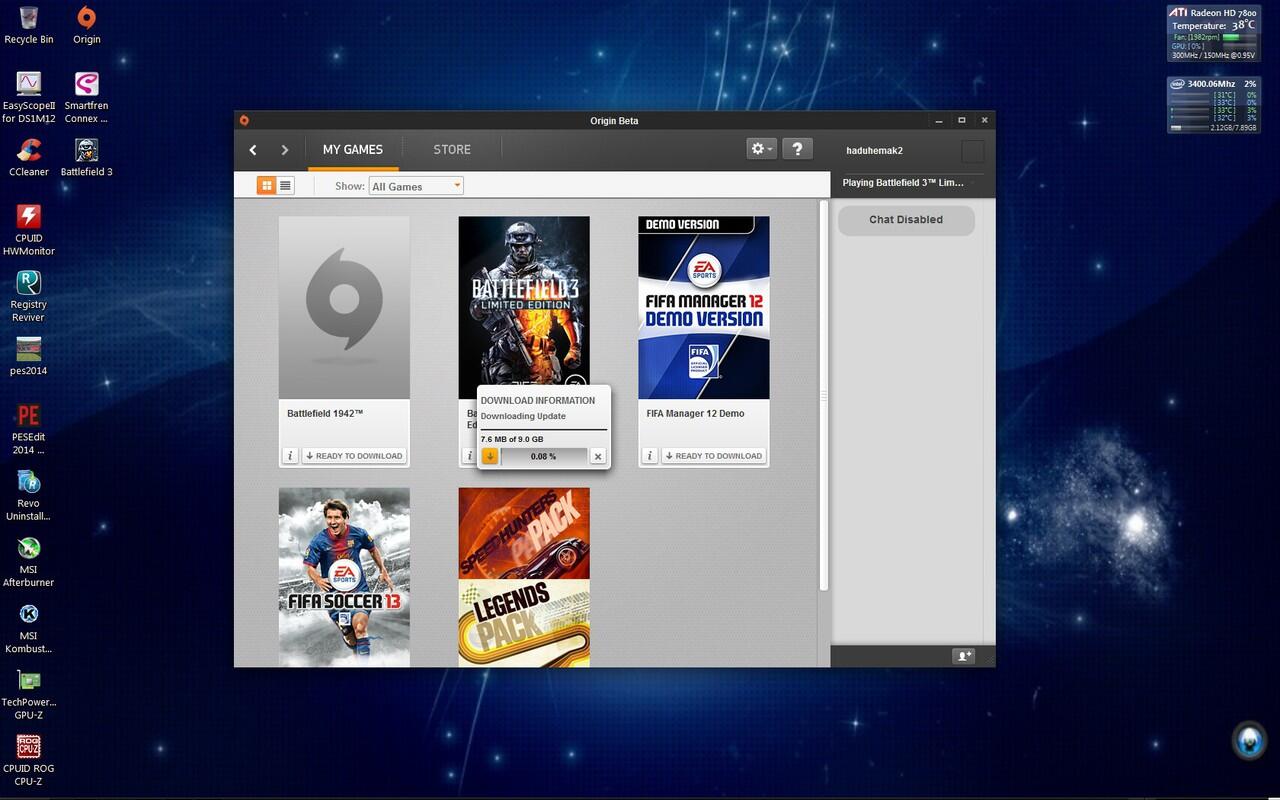This screenshot has width=1280, height=800.
Task: Open Revo Uninstaller desktop icon
Action: 29,495
